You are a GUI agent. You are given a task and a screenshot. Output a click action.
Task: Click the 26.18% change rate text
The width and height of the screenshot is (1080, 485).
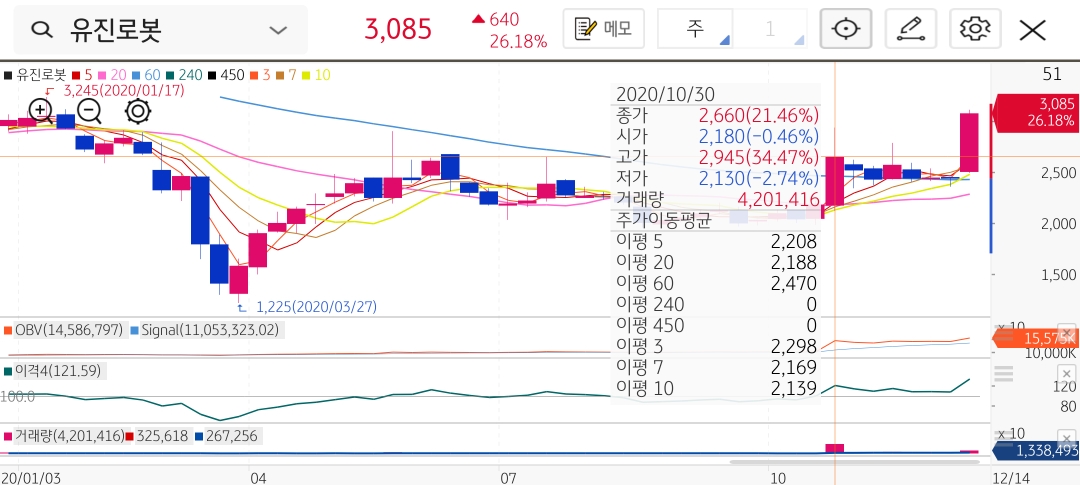(x=518, y=41)
